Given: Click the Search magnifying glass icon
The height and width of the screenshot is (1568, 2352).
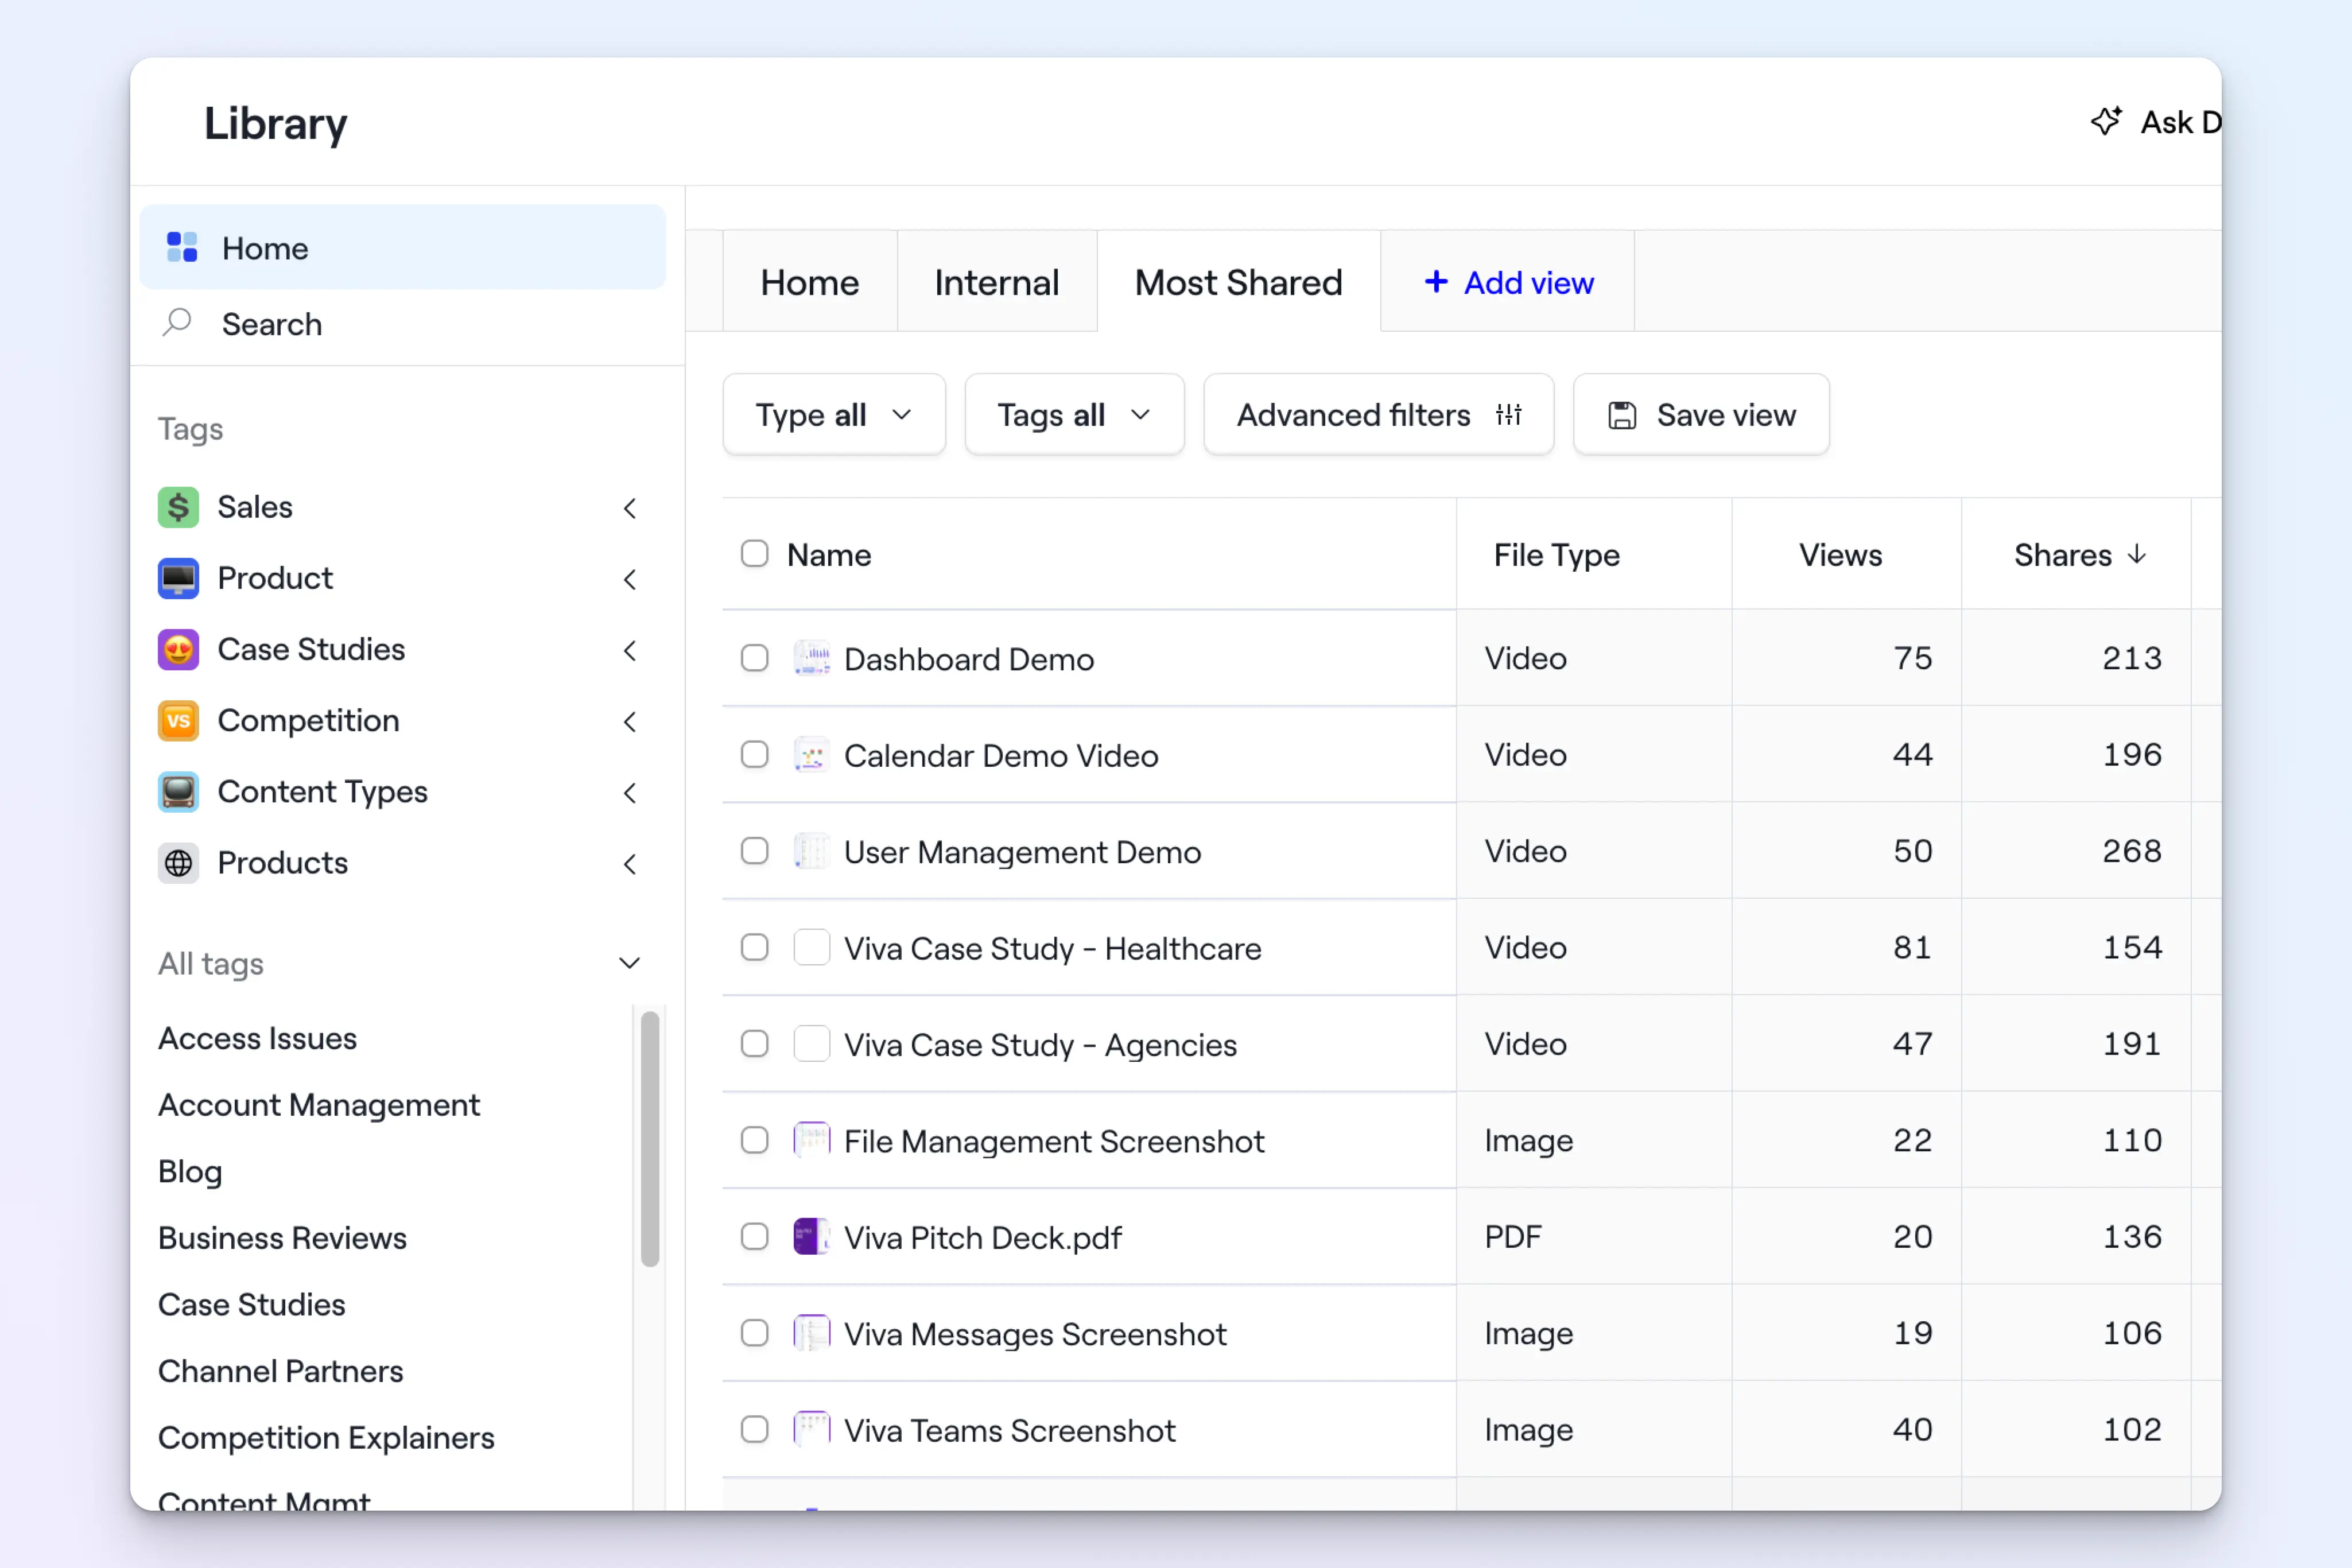Looking at the screenshot, I should coord(177,323).
